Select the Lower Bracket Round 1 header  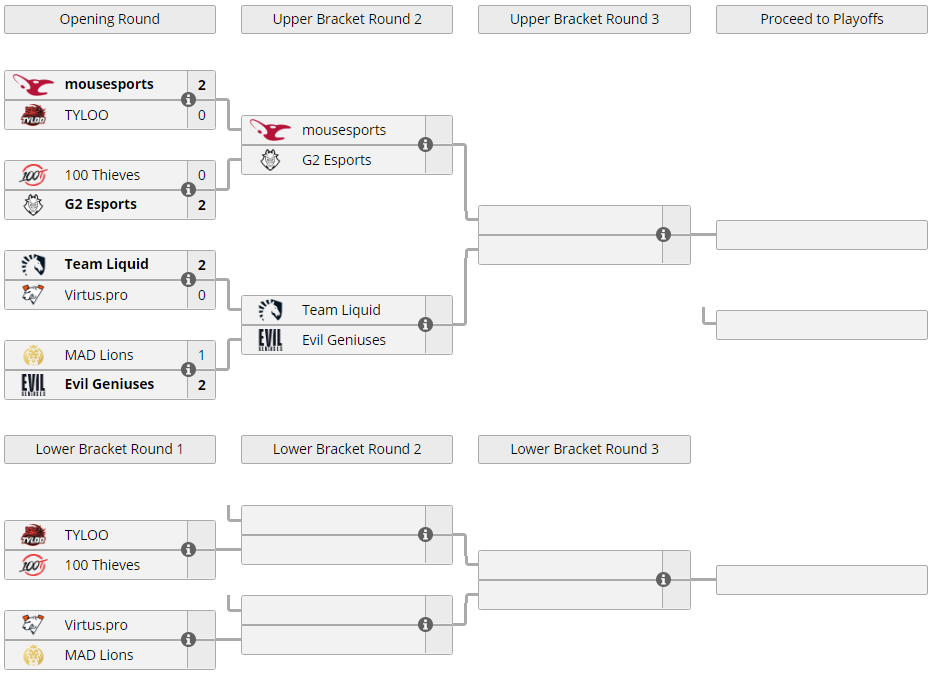[110, 449]
